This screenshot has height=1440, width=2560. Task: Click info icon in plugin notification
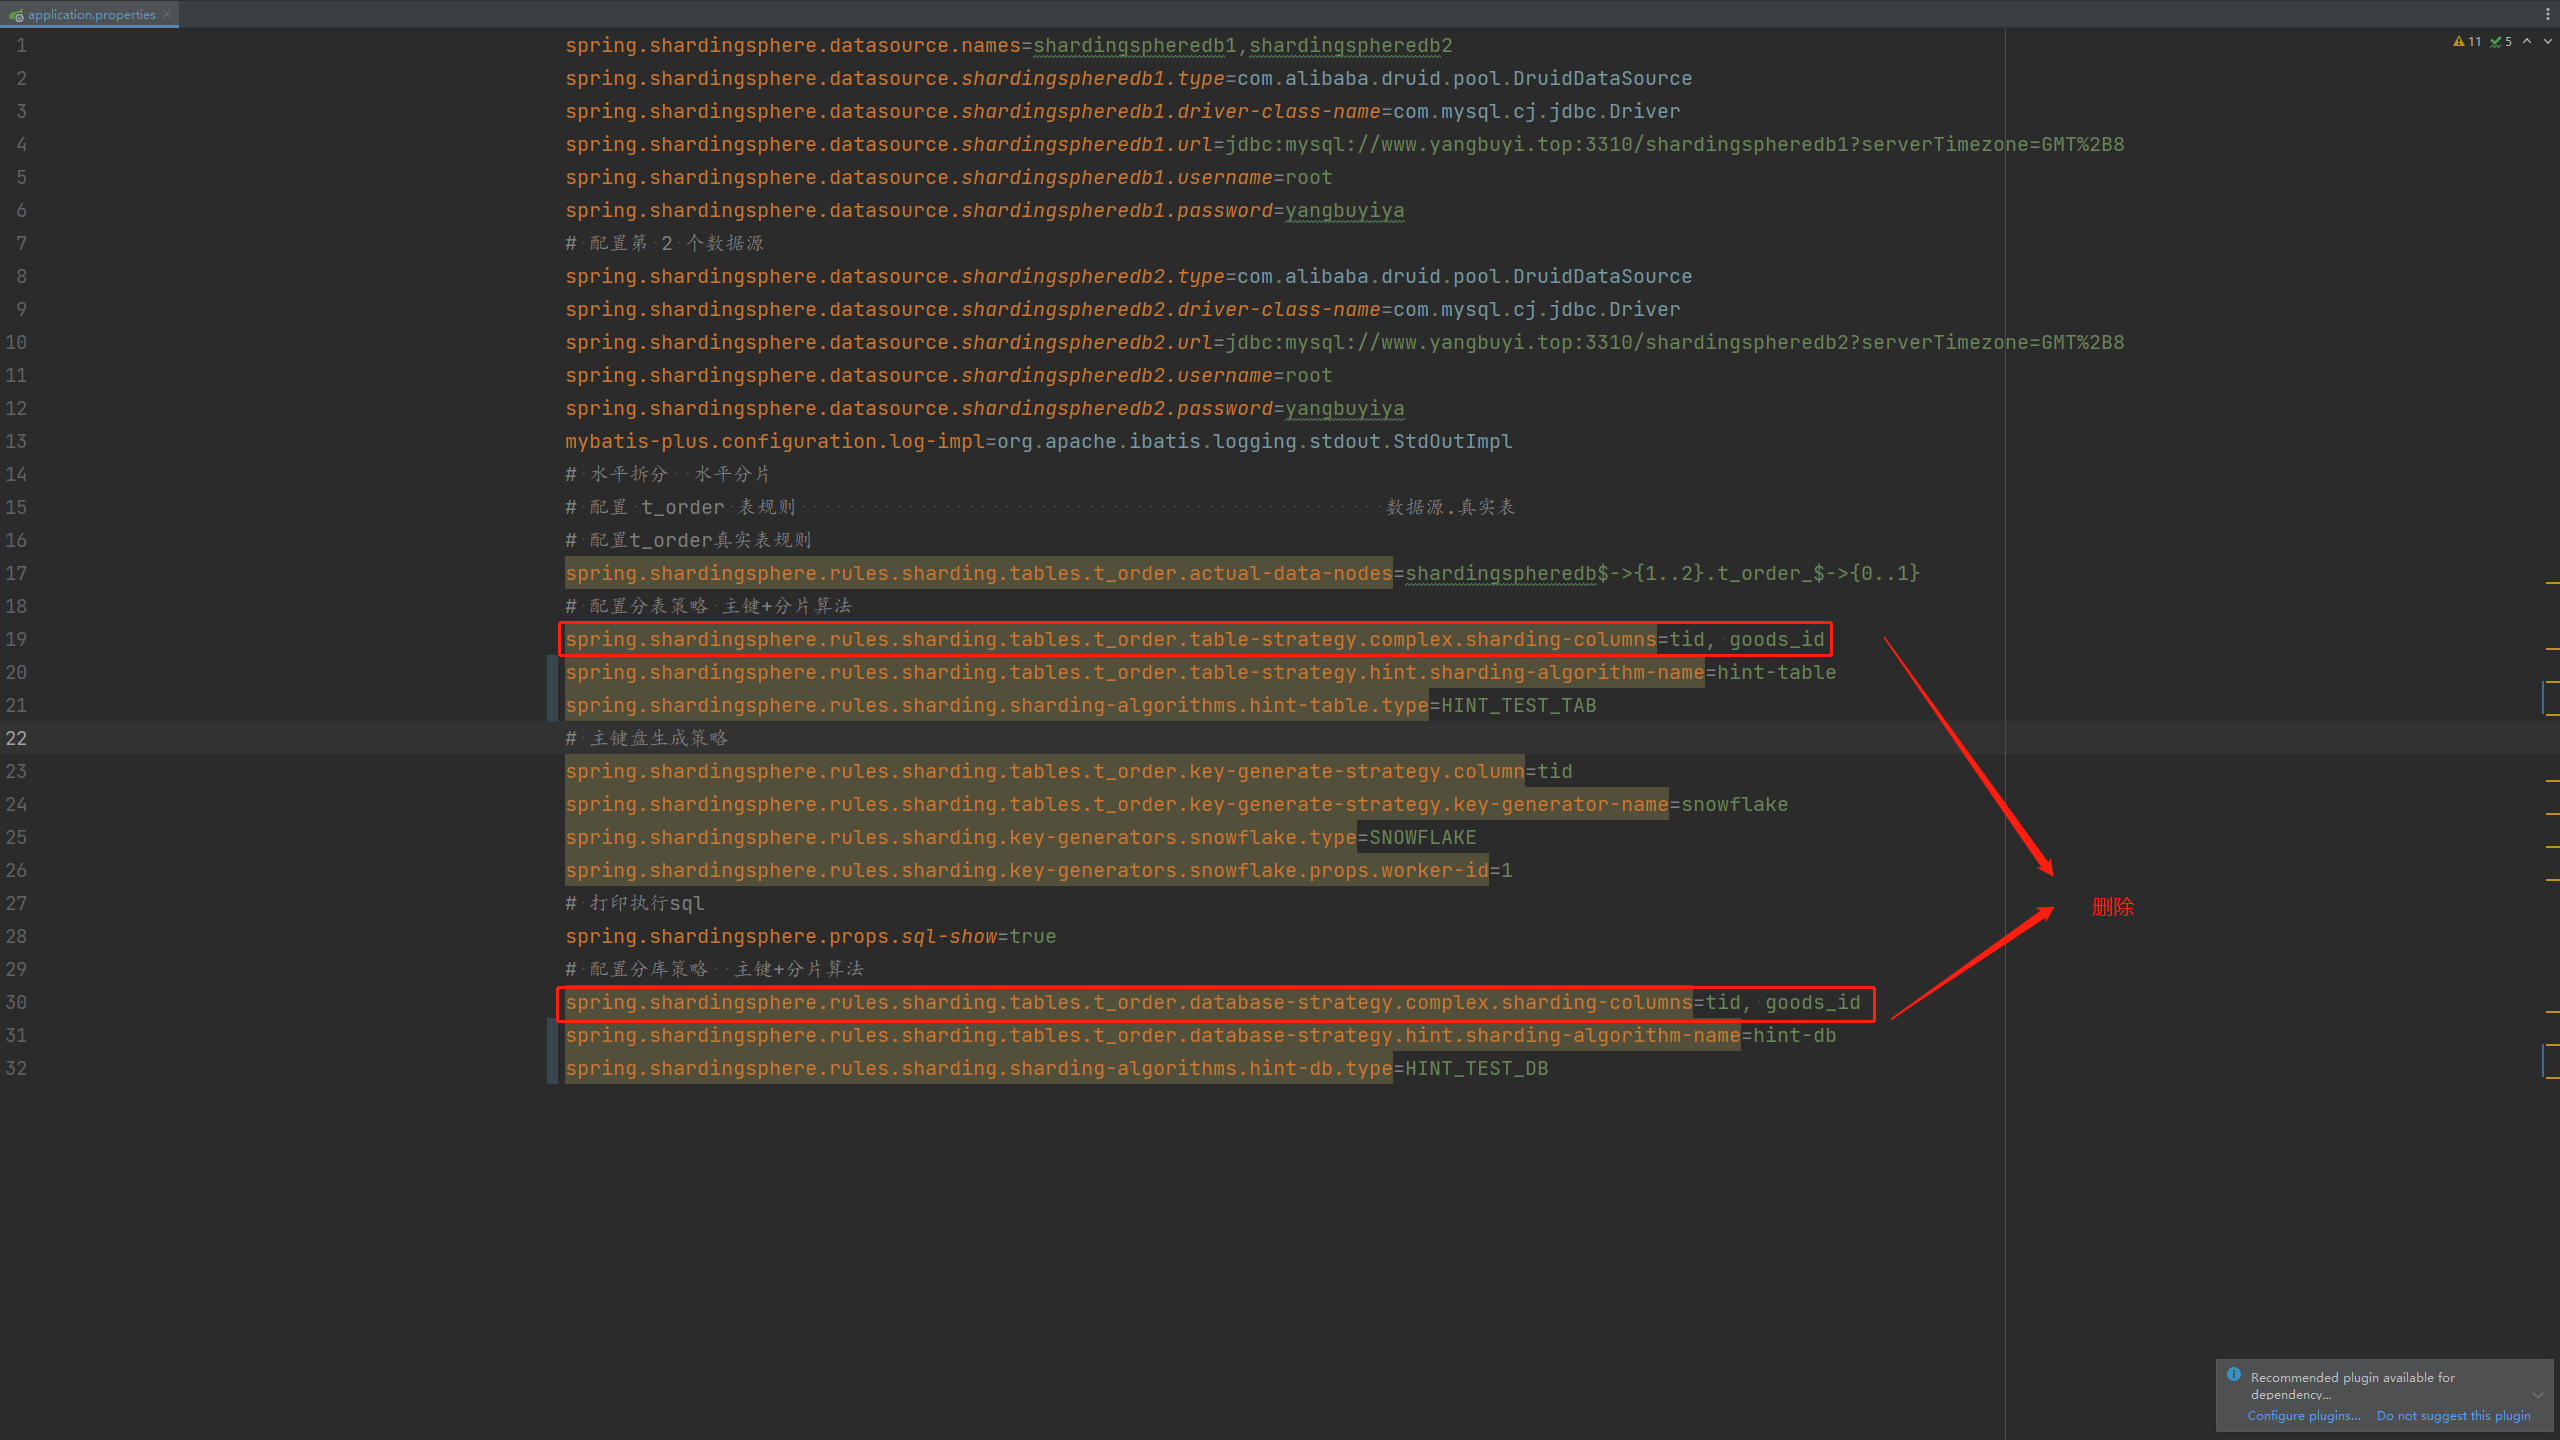2234,1374
